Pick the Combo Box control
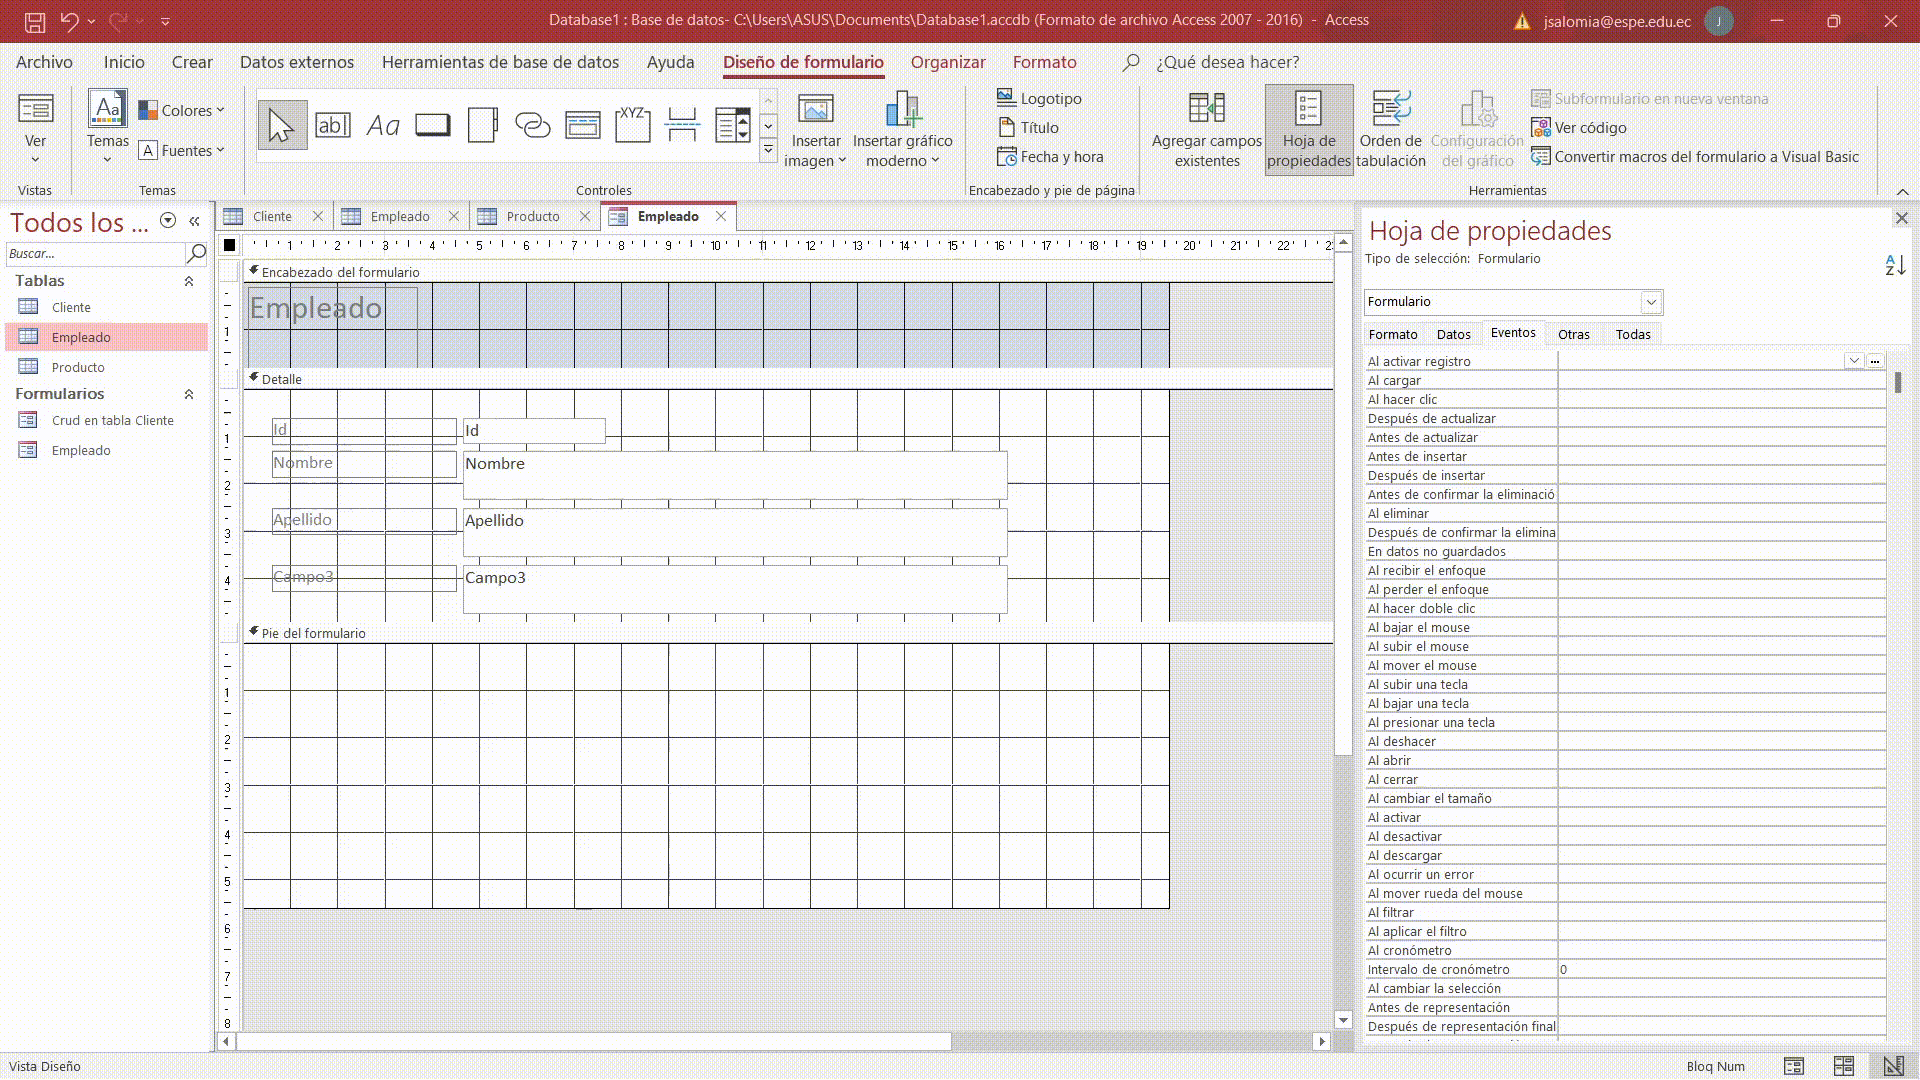This screenshot has width=1920, height=1080. click(733, 125)
